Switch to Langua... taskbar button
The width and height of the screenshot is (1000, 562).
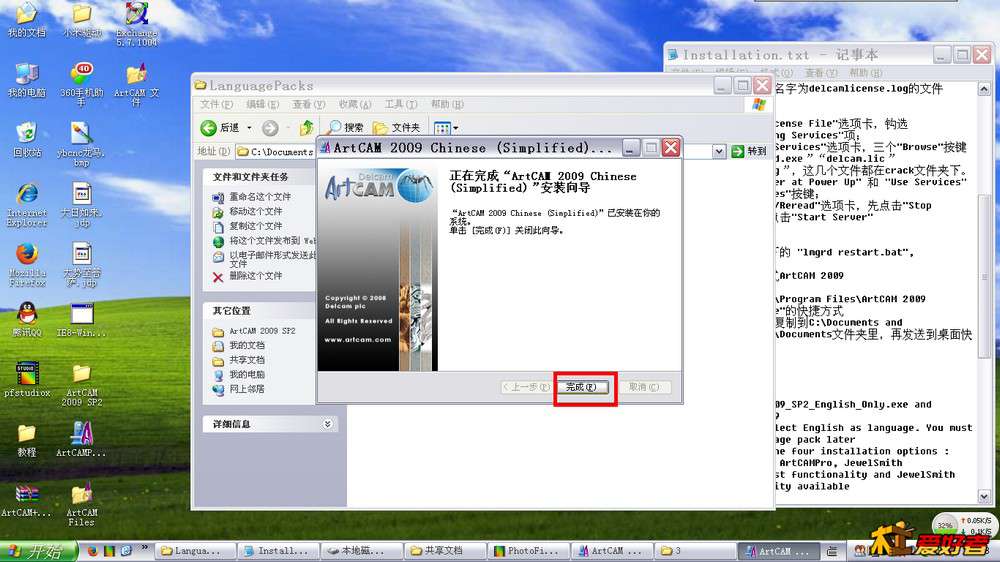195,551
